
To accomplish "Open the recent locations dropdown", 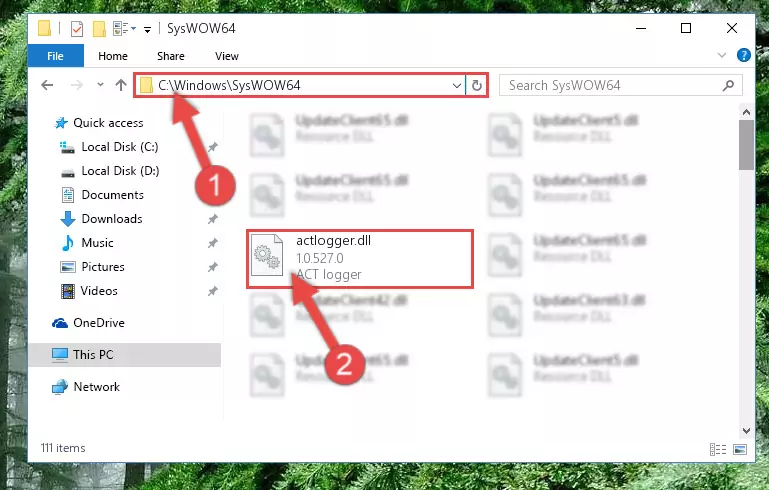I will [x=100, y=85].
